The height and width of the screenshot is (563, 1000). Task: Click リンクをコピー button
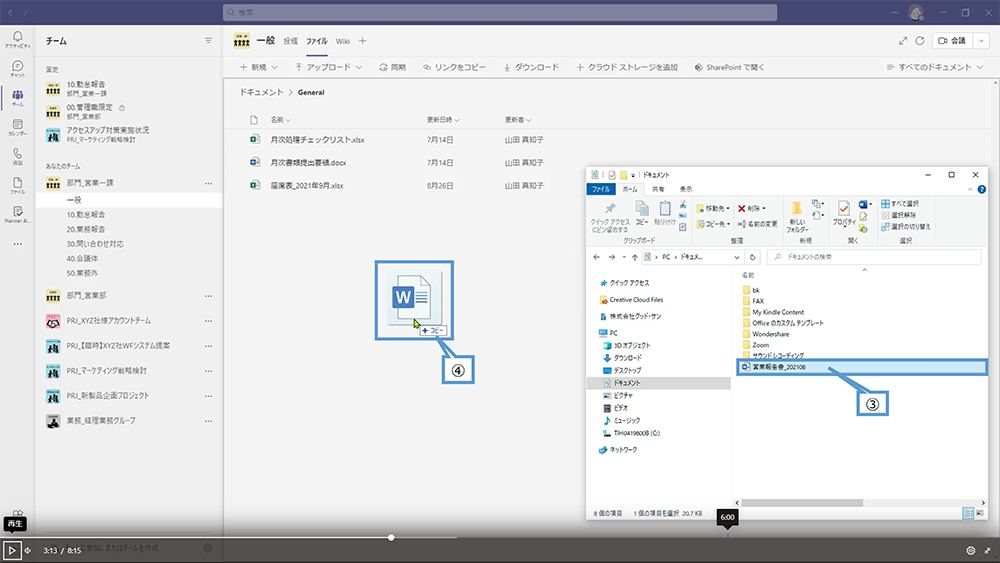pos(454,67)
